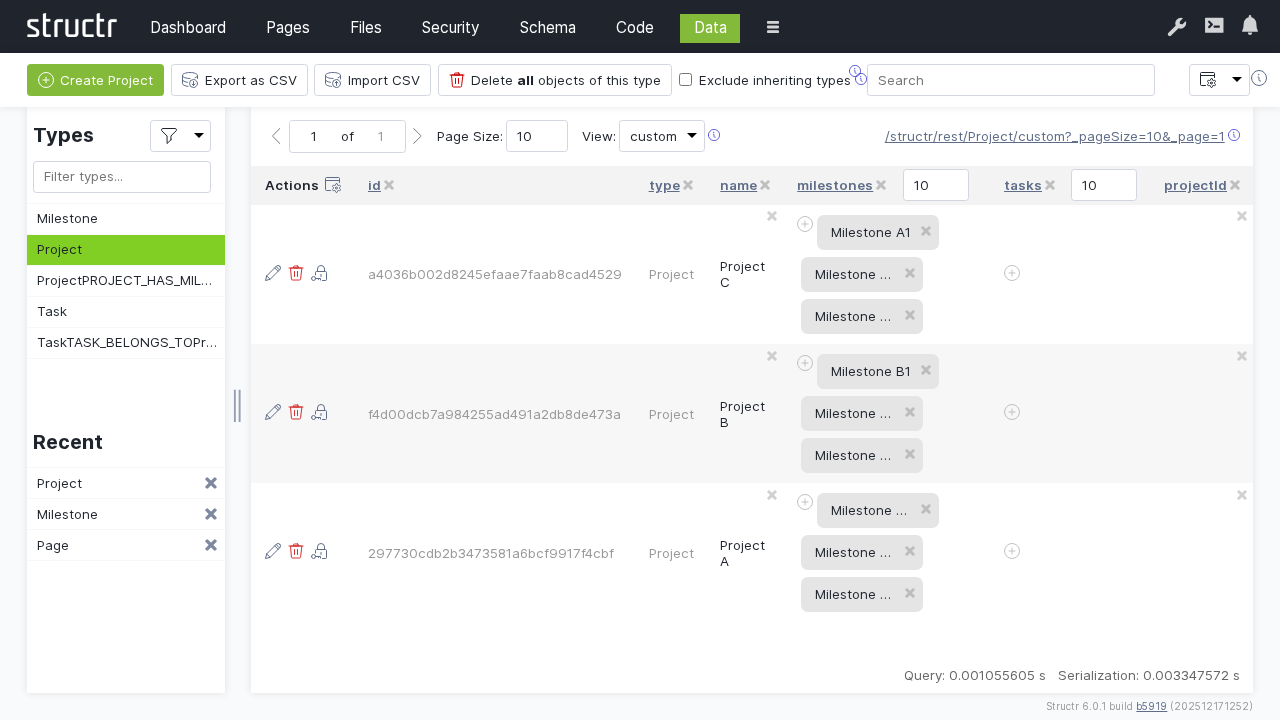Click the Filter types input field

pyautogui.click(x=122, y=177)
